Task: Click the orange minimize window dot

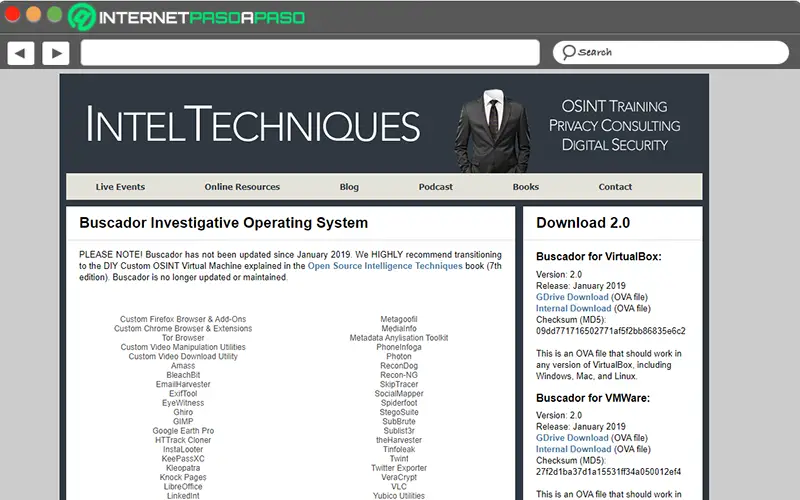Action: click(33, 14)
